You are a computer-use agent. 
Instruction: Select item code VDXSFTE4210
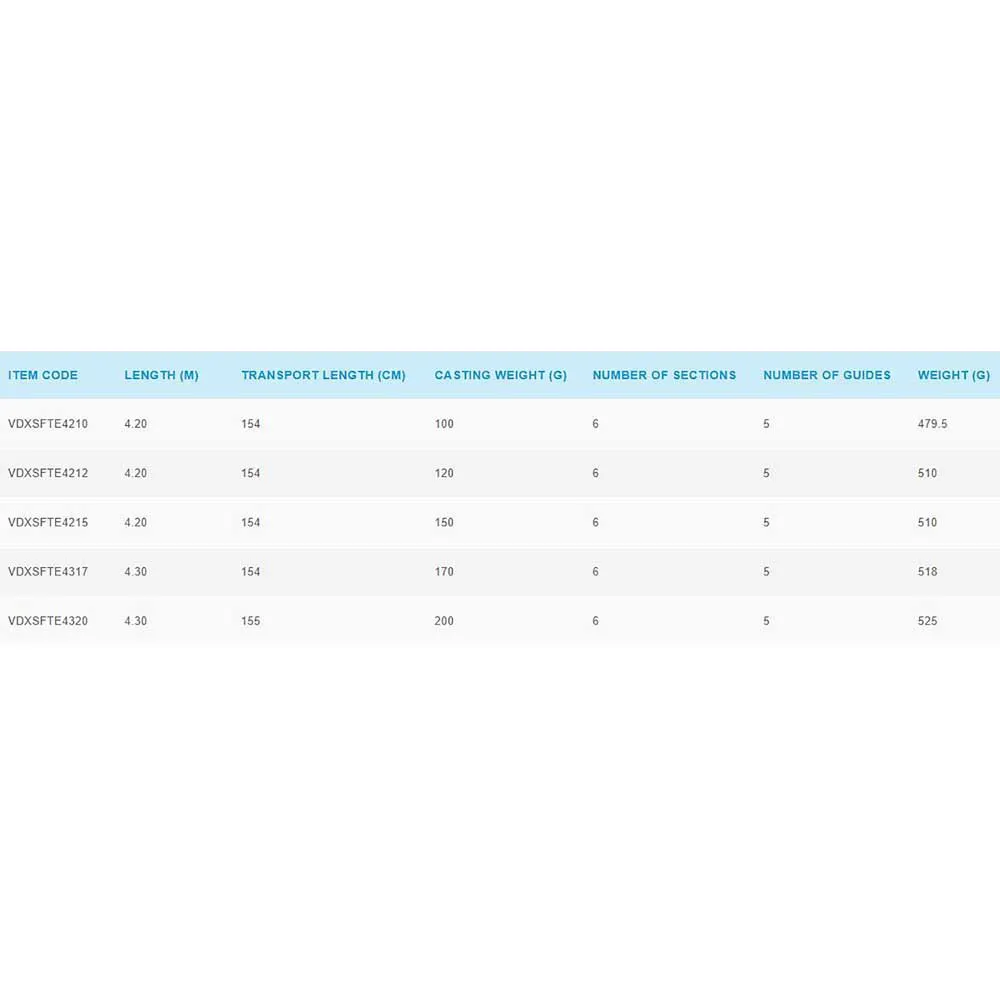48,424
